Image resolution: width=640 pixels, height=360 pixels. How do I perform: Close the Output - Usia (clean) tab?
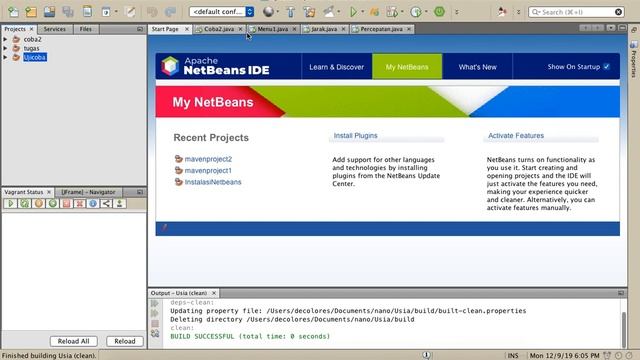pyautogui.click(x=213, y=293)
